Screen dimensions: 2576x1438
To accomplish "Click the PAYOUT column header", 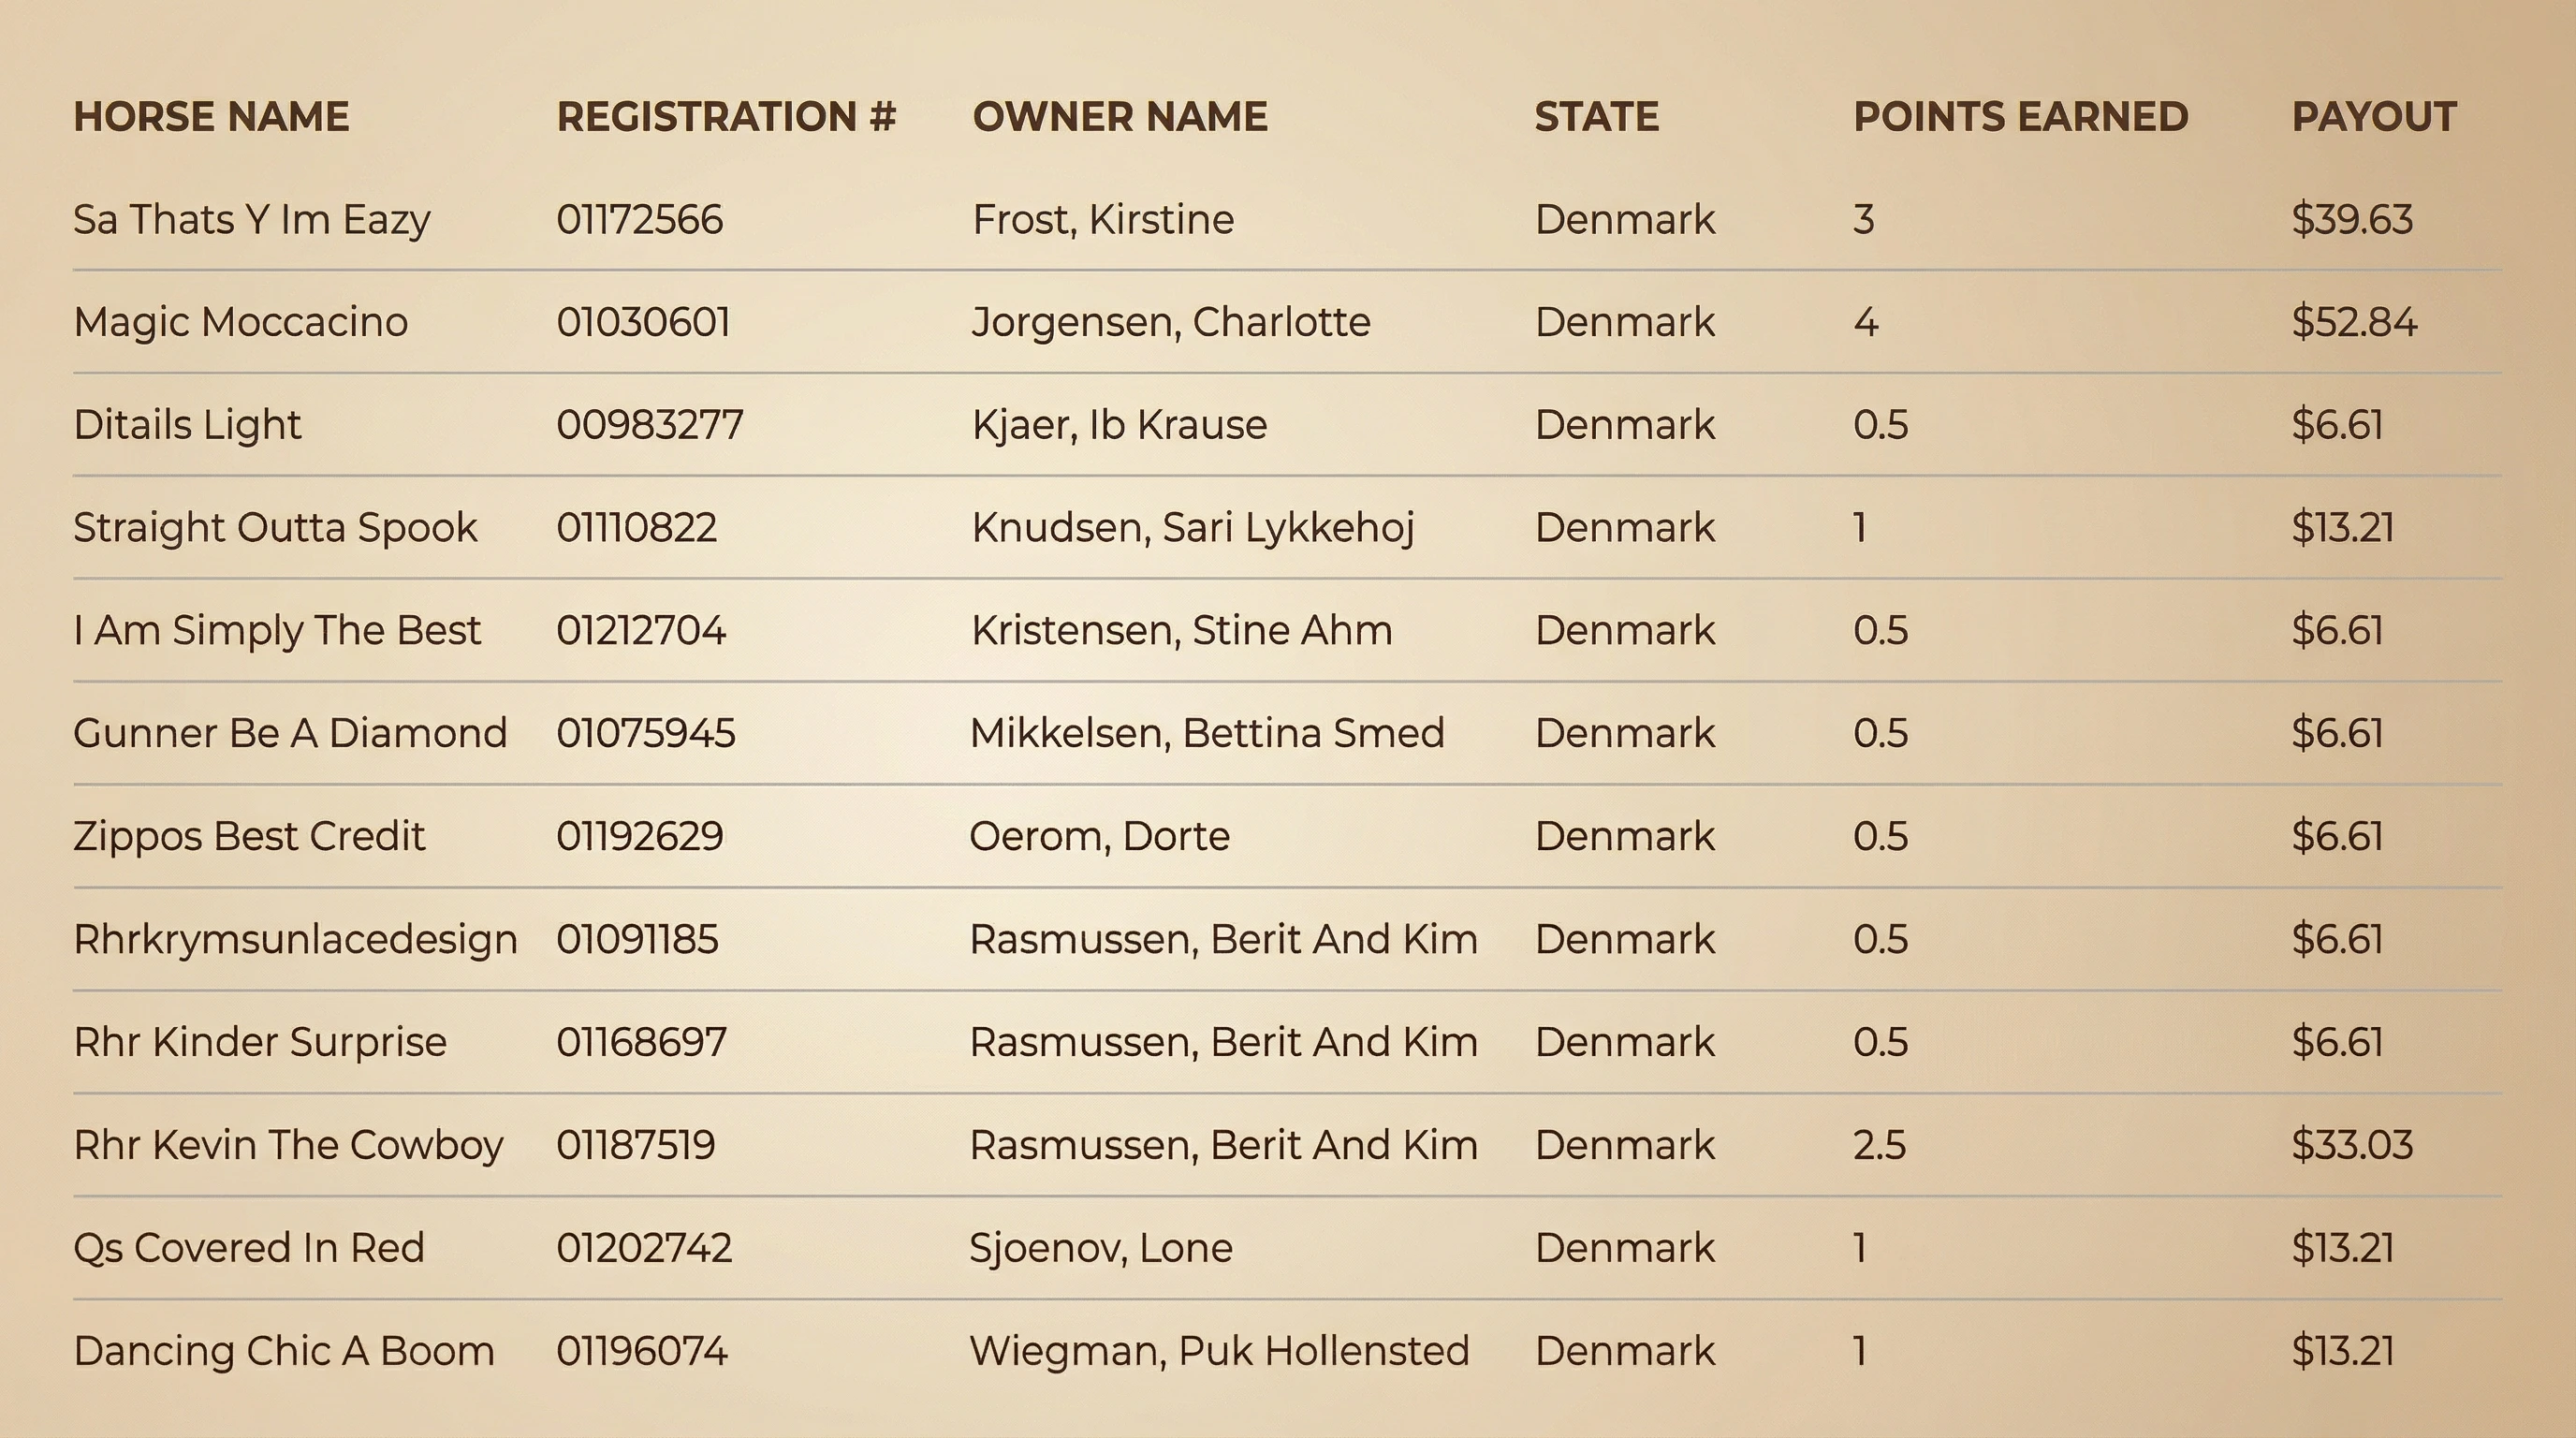I will 2373,117.
